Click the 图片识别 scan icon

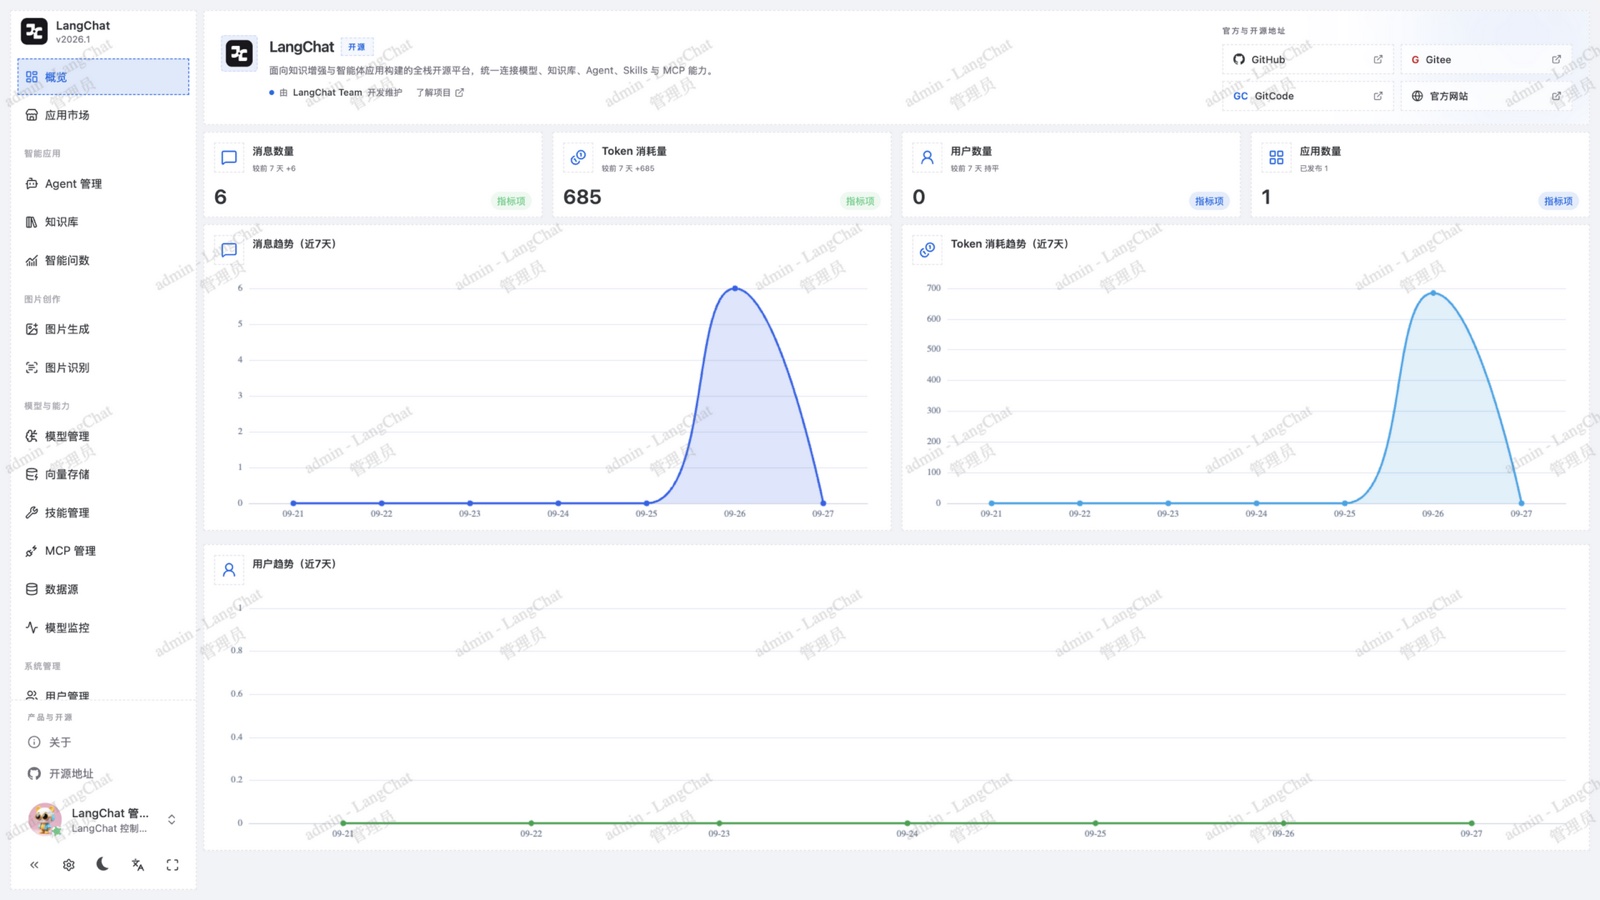coord(32,368)
